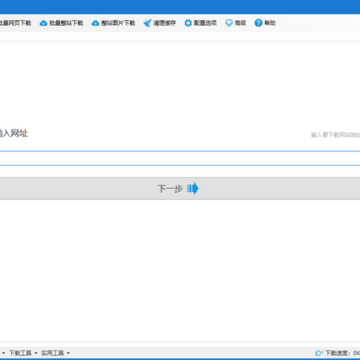The height and width of the screenshot is (360, 360).
Task: Open 批量网页下载 in the toolbar
Action: point(15,23)
